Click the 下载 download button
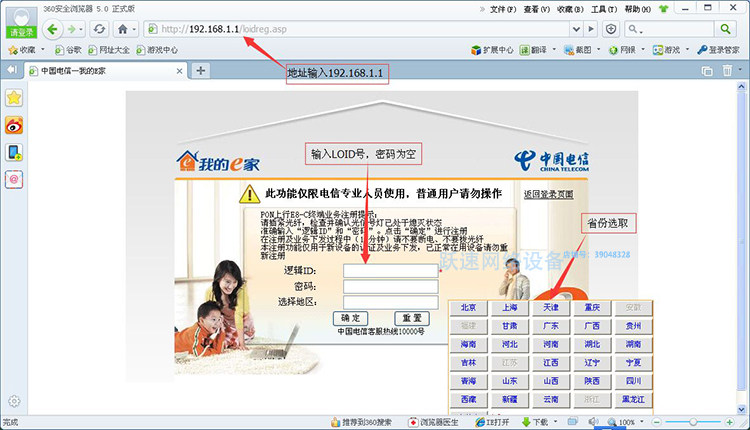The image size is (750, 430). pos(535,422)
